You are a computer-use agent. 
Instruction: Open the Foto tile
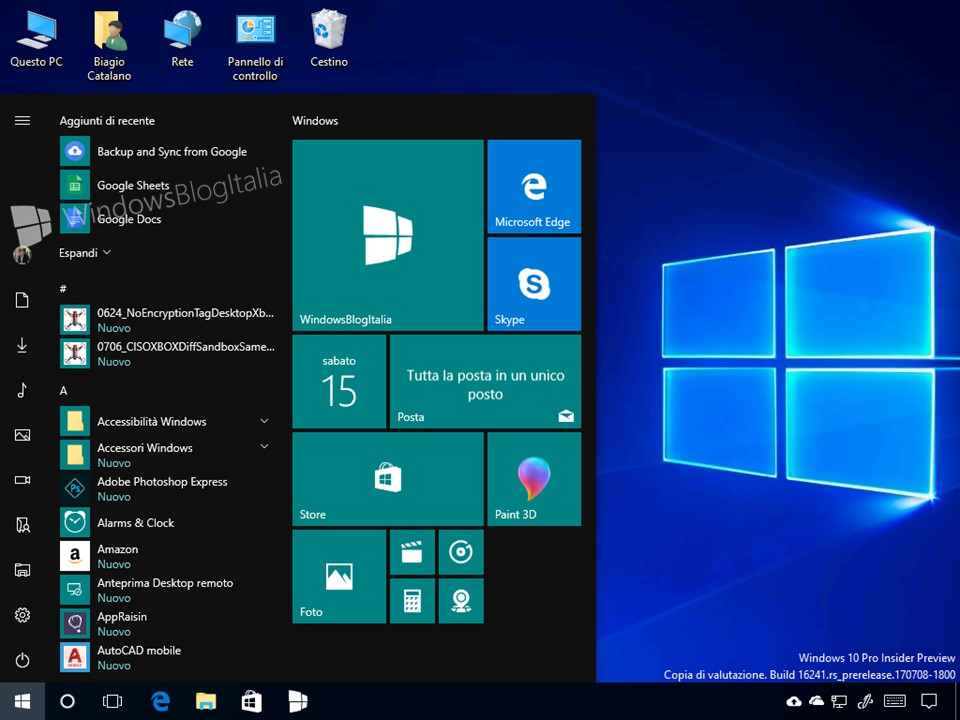tap(339, 577)
